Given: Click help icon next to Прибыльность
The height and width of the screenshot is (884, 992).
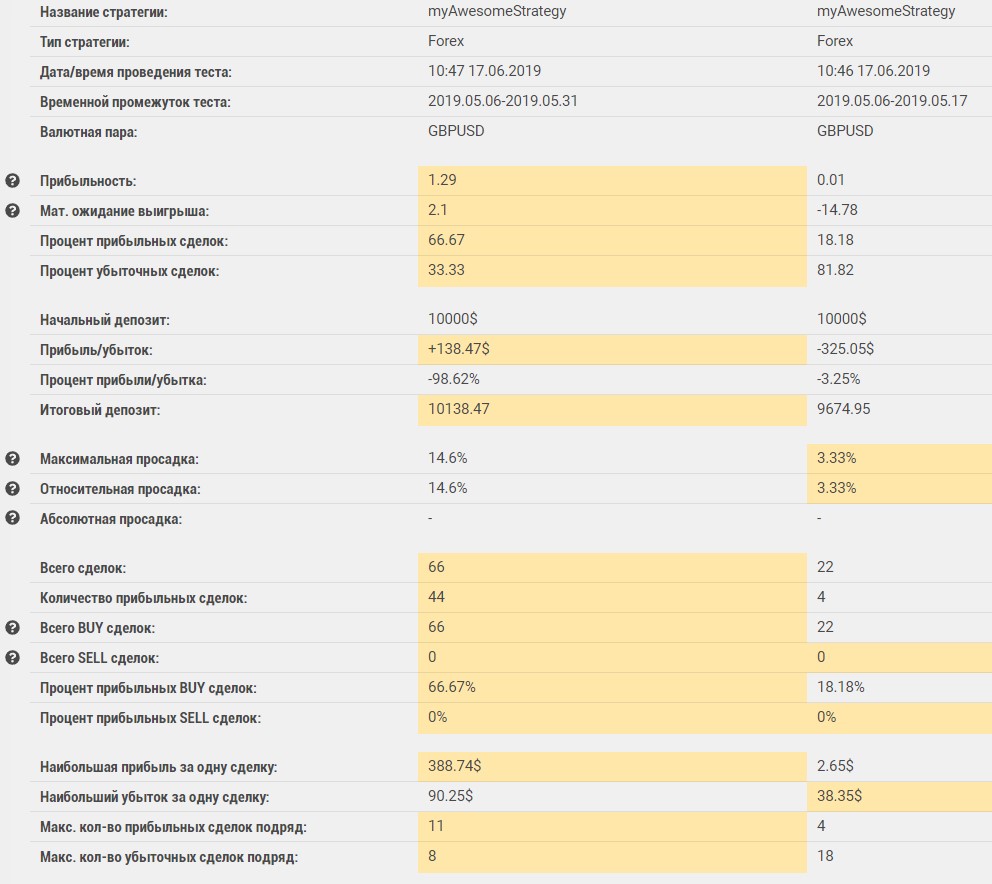Looking at the screenshot, I should pos(13,181).
